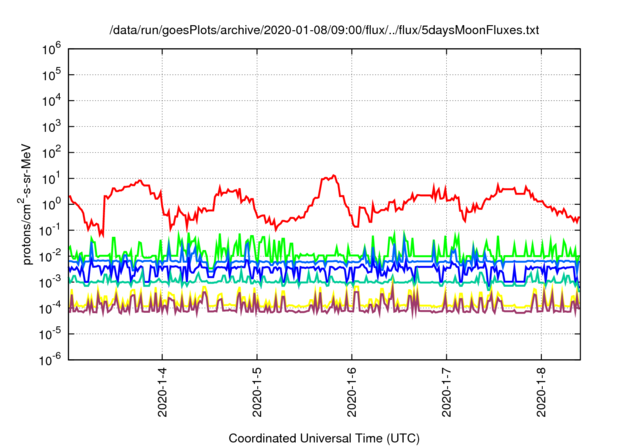Click the y-axis tick label 10^4
This screenshot has height=448, width=640.
[51, 101]
